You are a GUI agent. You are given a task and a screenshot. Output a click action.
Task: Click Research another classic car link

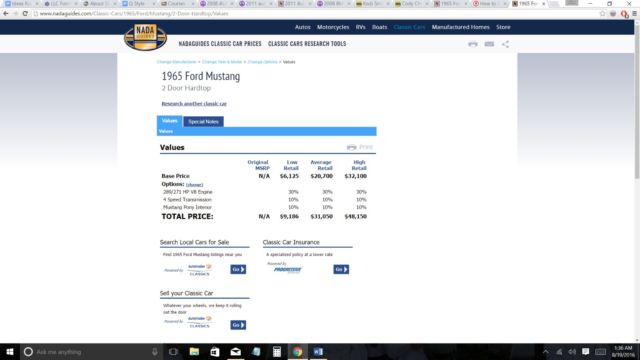point(194,104)
